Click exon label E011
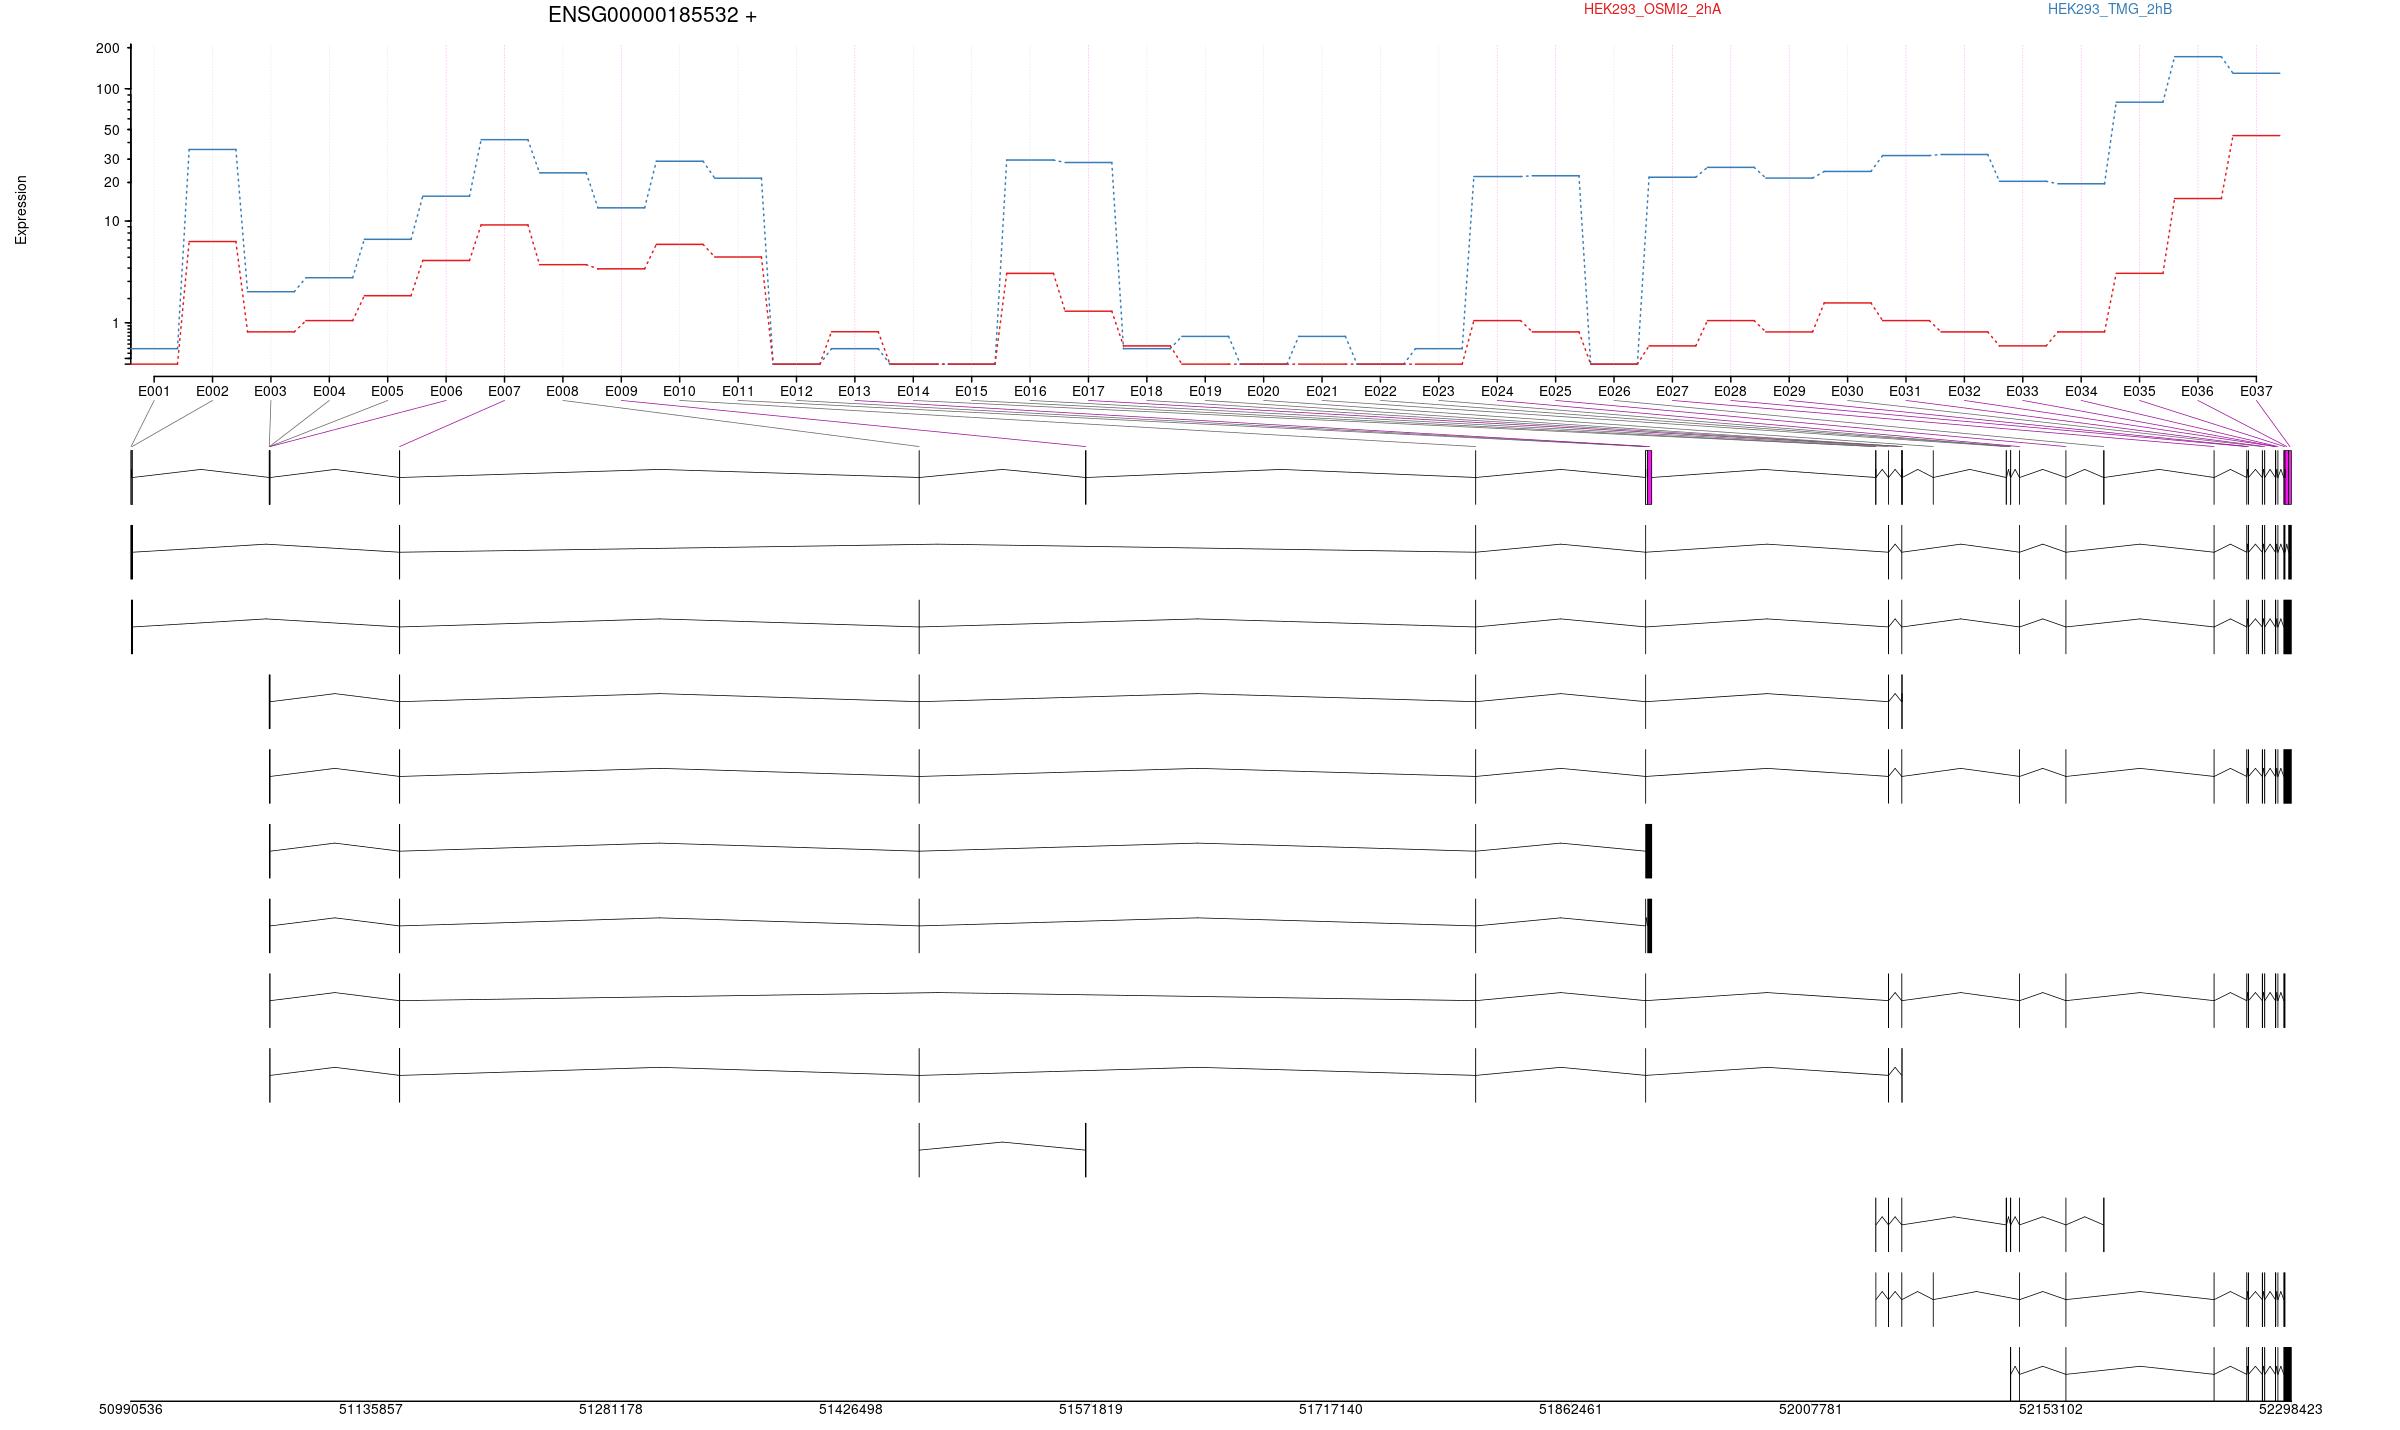This screenshot has width=2400, height=1430. click(x=738, y=391)
